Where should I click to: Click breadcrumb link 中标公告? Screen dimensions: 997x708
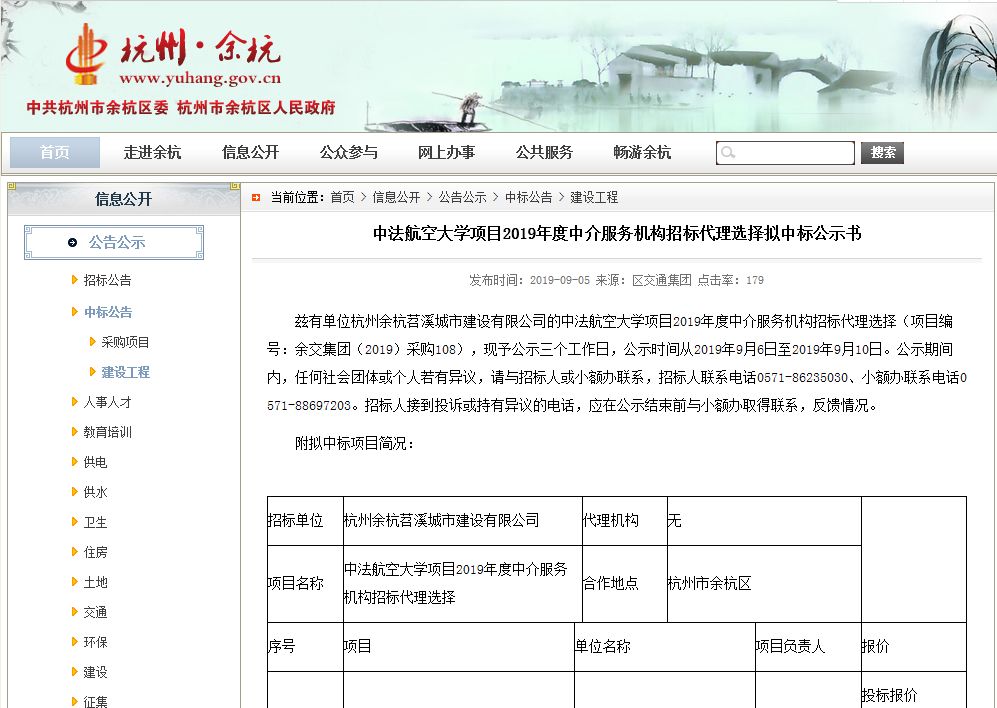tap(528, 198)
